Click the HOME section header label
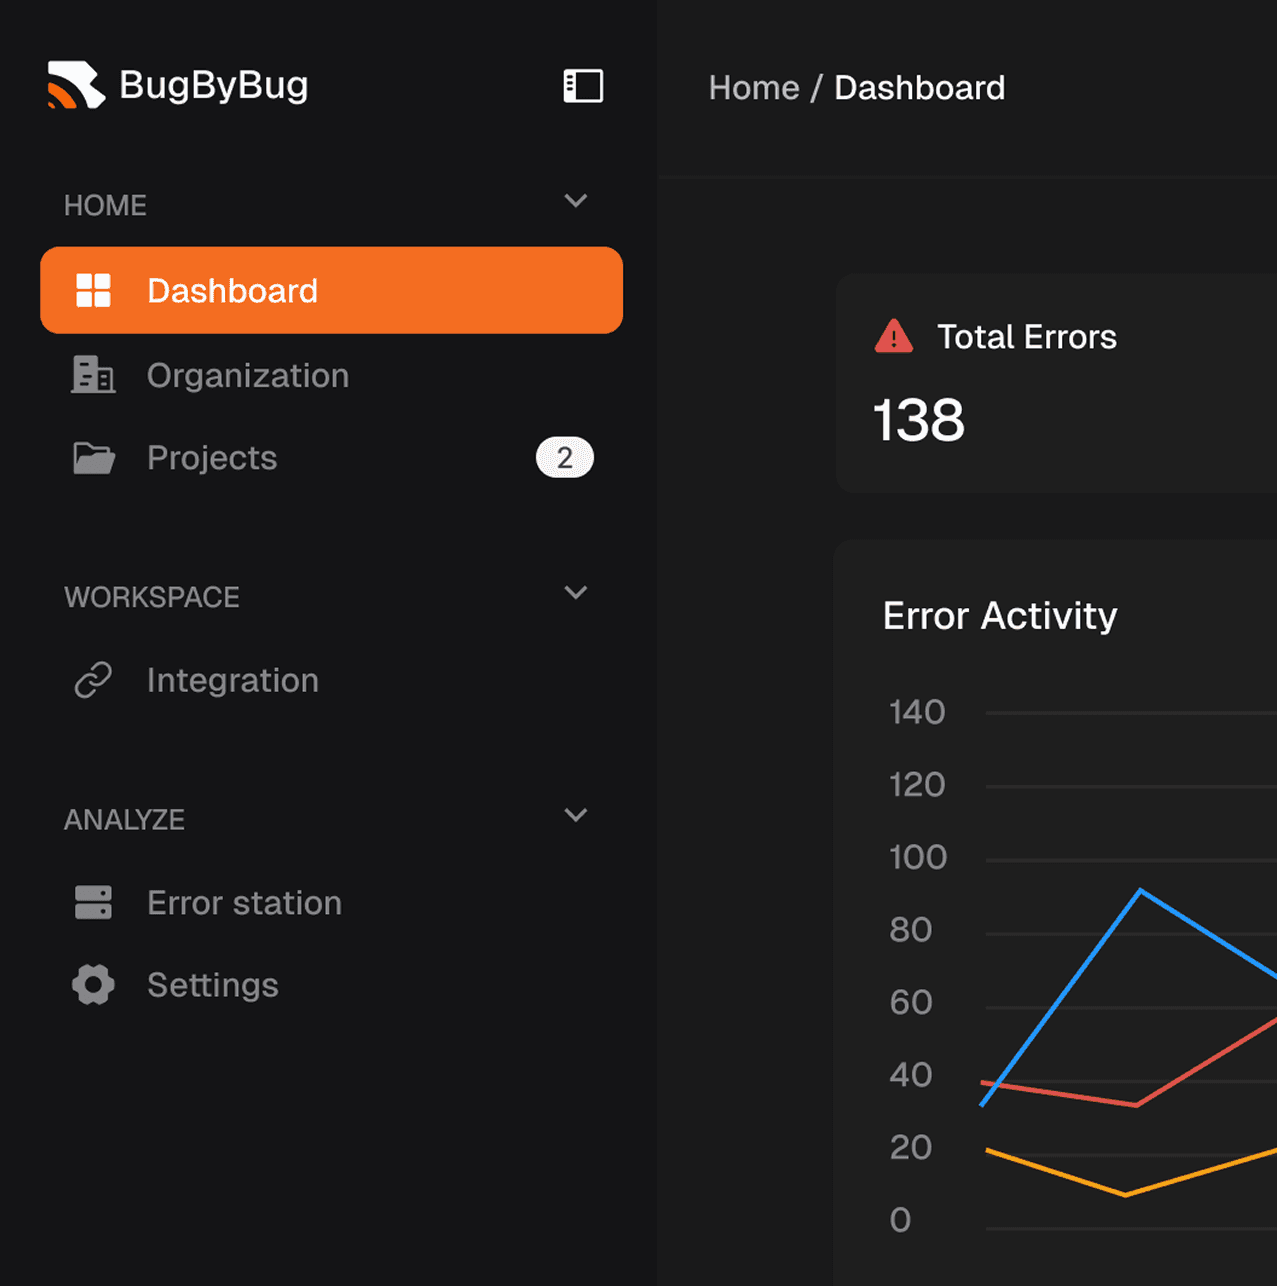 pyautogui.click(x=105, y=206)
